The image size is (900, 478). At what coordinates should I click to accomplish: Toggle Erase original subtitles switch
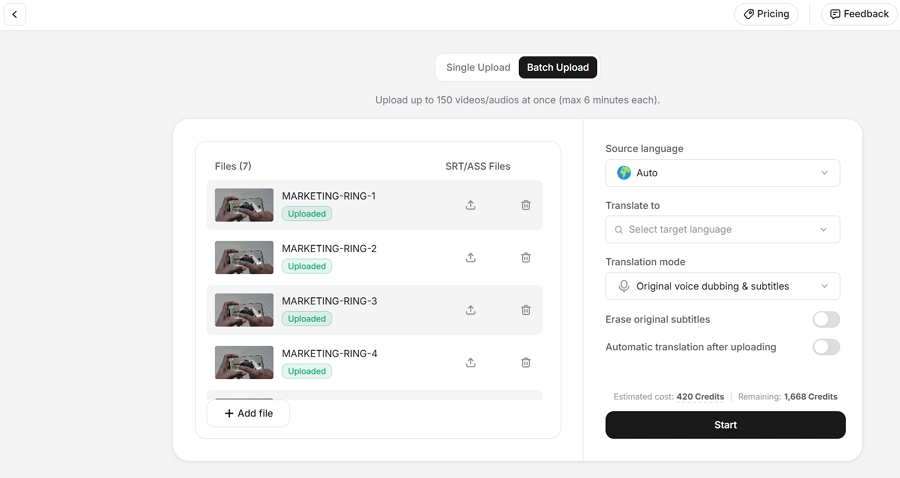coord(826,319)
